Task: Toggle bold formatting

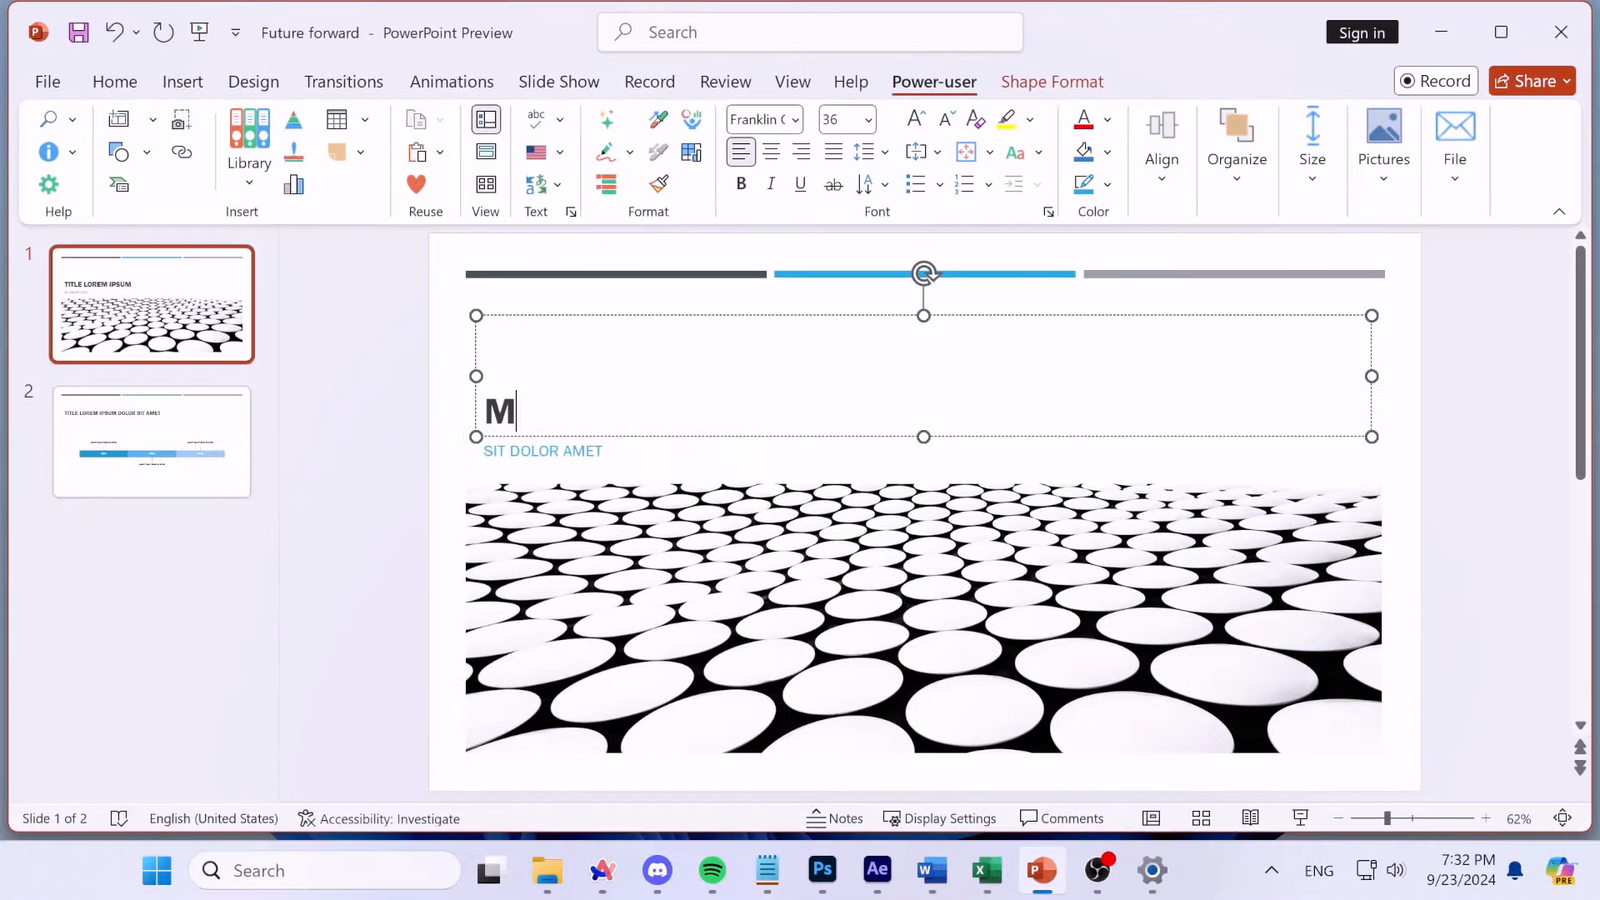Action: pyautogui.click(x=740, y=184)
